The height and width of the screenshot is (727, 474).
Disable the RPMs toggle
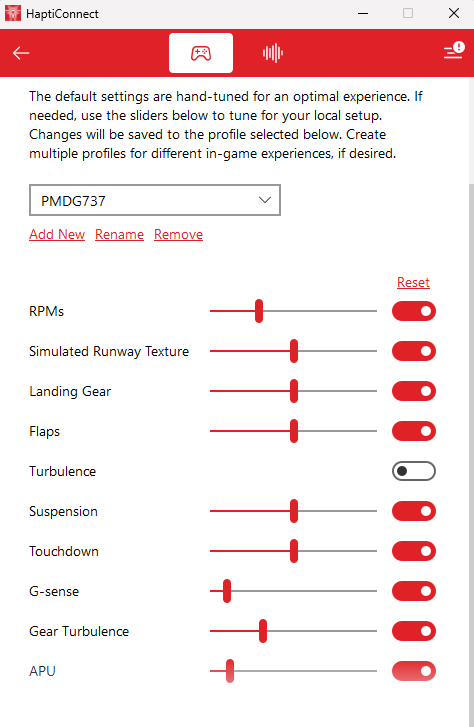414,311
